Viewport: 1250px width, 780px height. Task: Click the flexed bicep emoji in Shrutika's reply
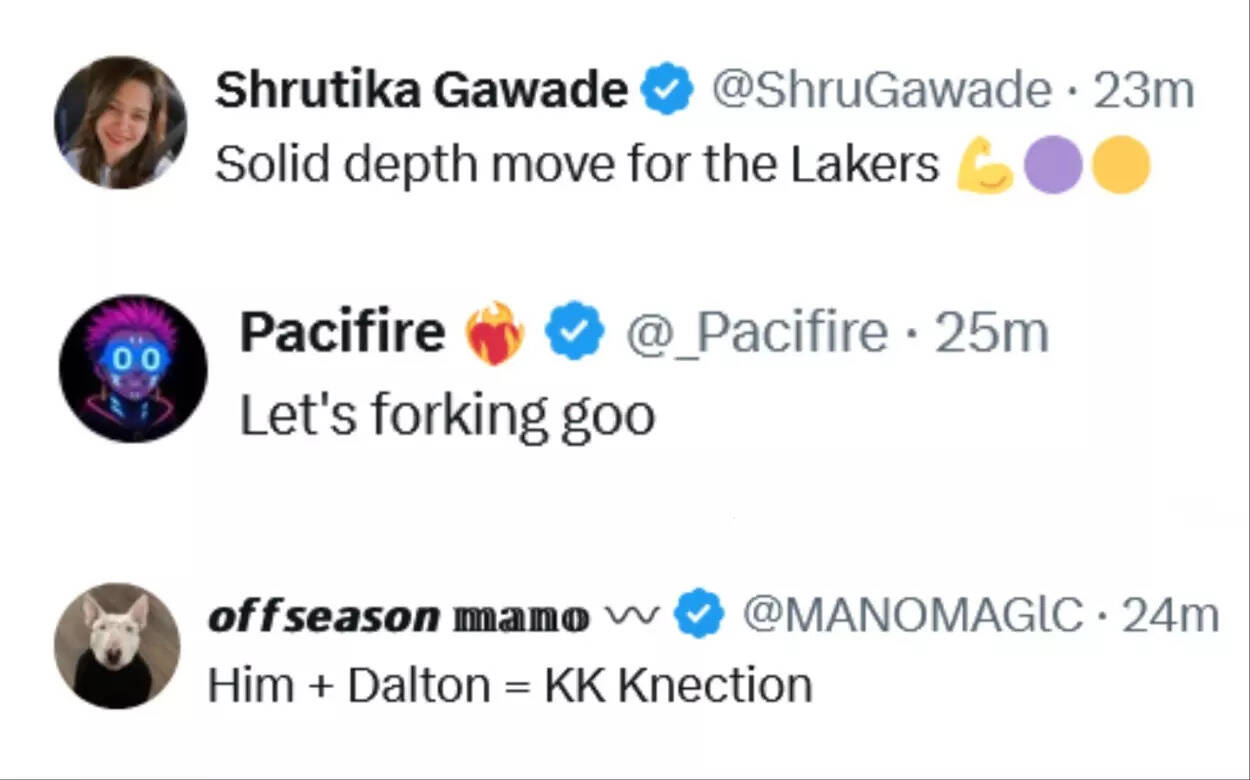click(984, 166)
